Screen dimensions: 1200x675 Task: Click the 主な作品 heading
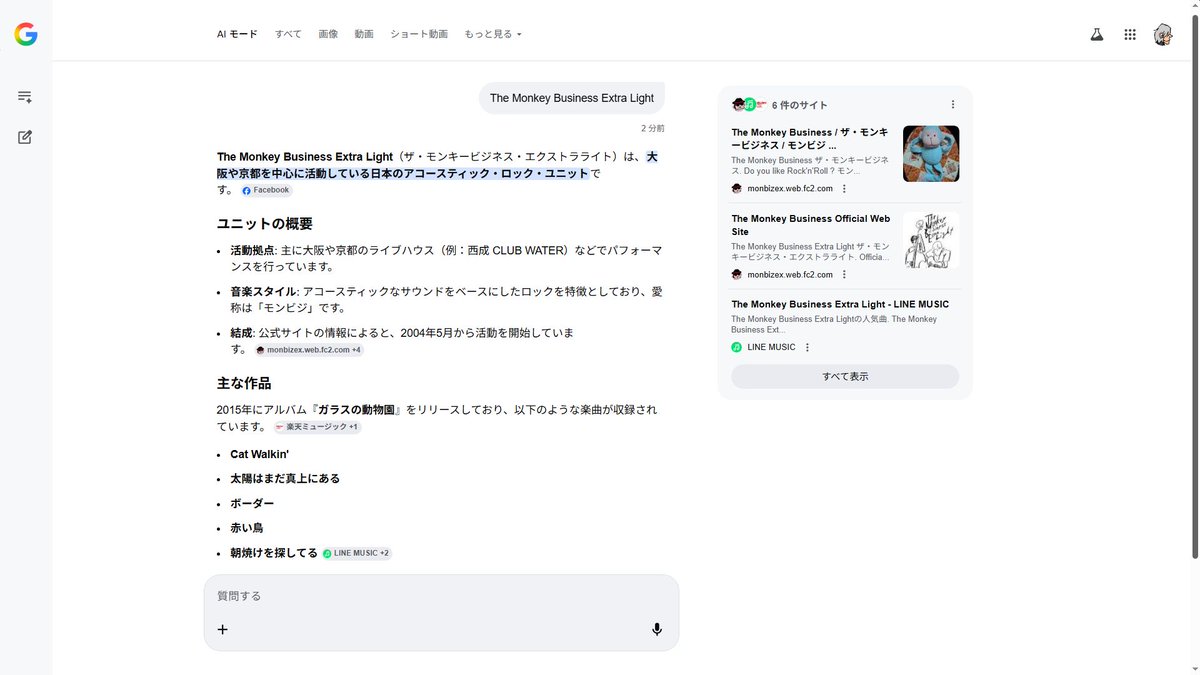pyautogui.click(x=244, y=383)
